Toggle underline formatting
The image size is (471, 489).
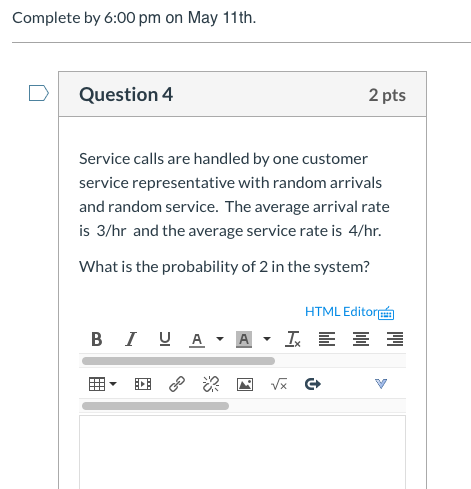(165, 339)
